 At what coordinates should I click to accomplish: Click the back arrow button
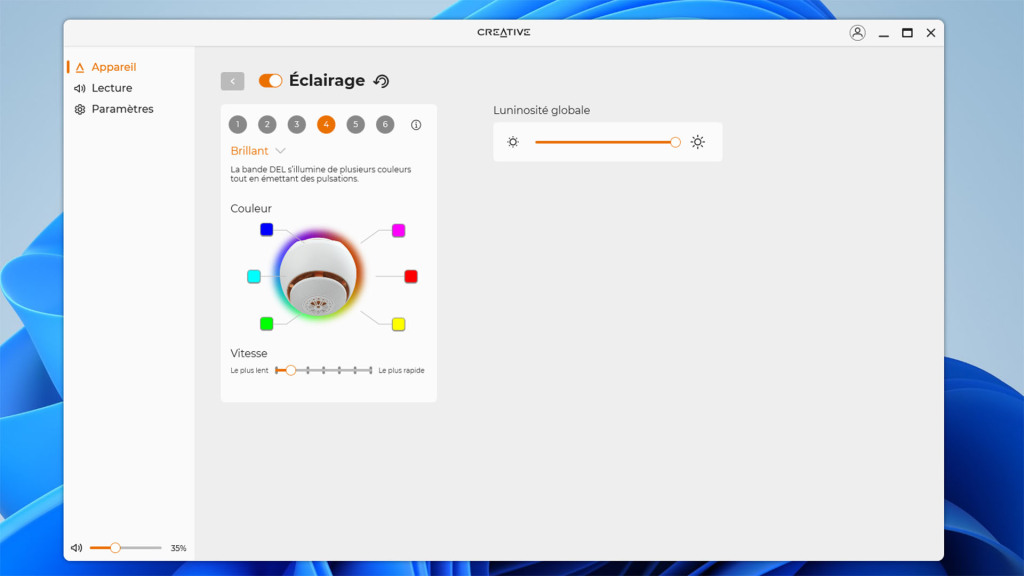232,81
